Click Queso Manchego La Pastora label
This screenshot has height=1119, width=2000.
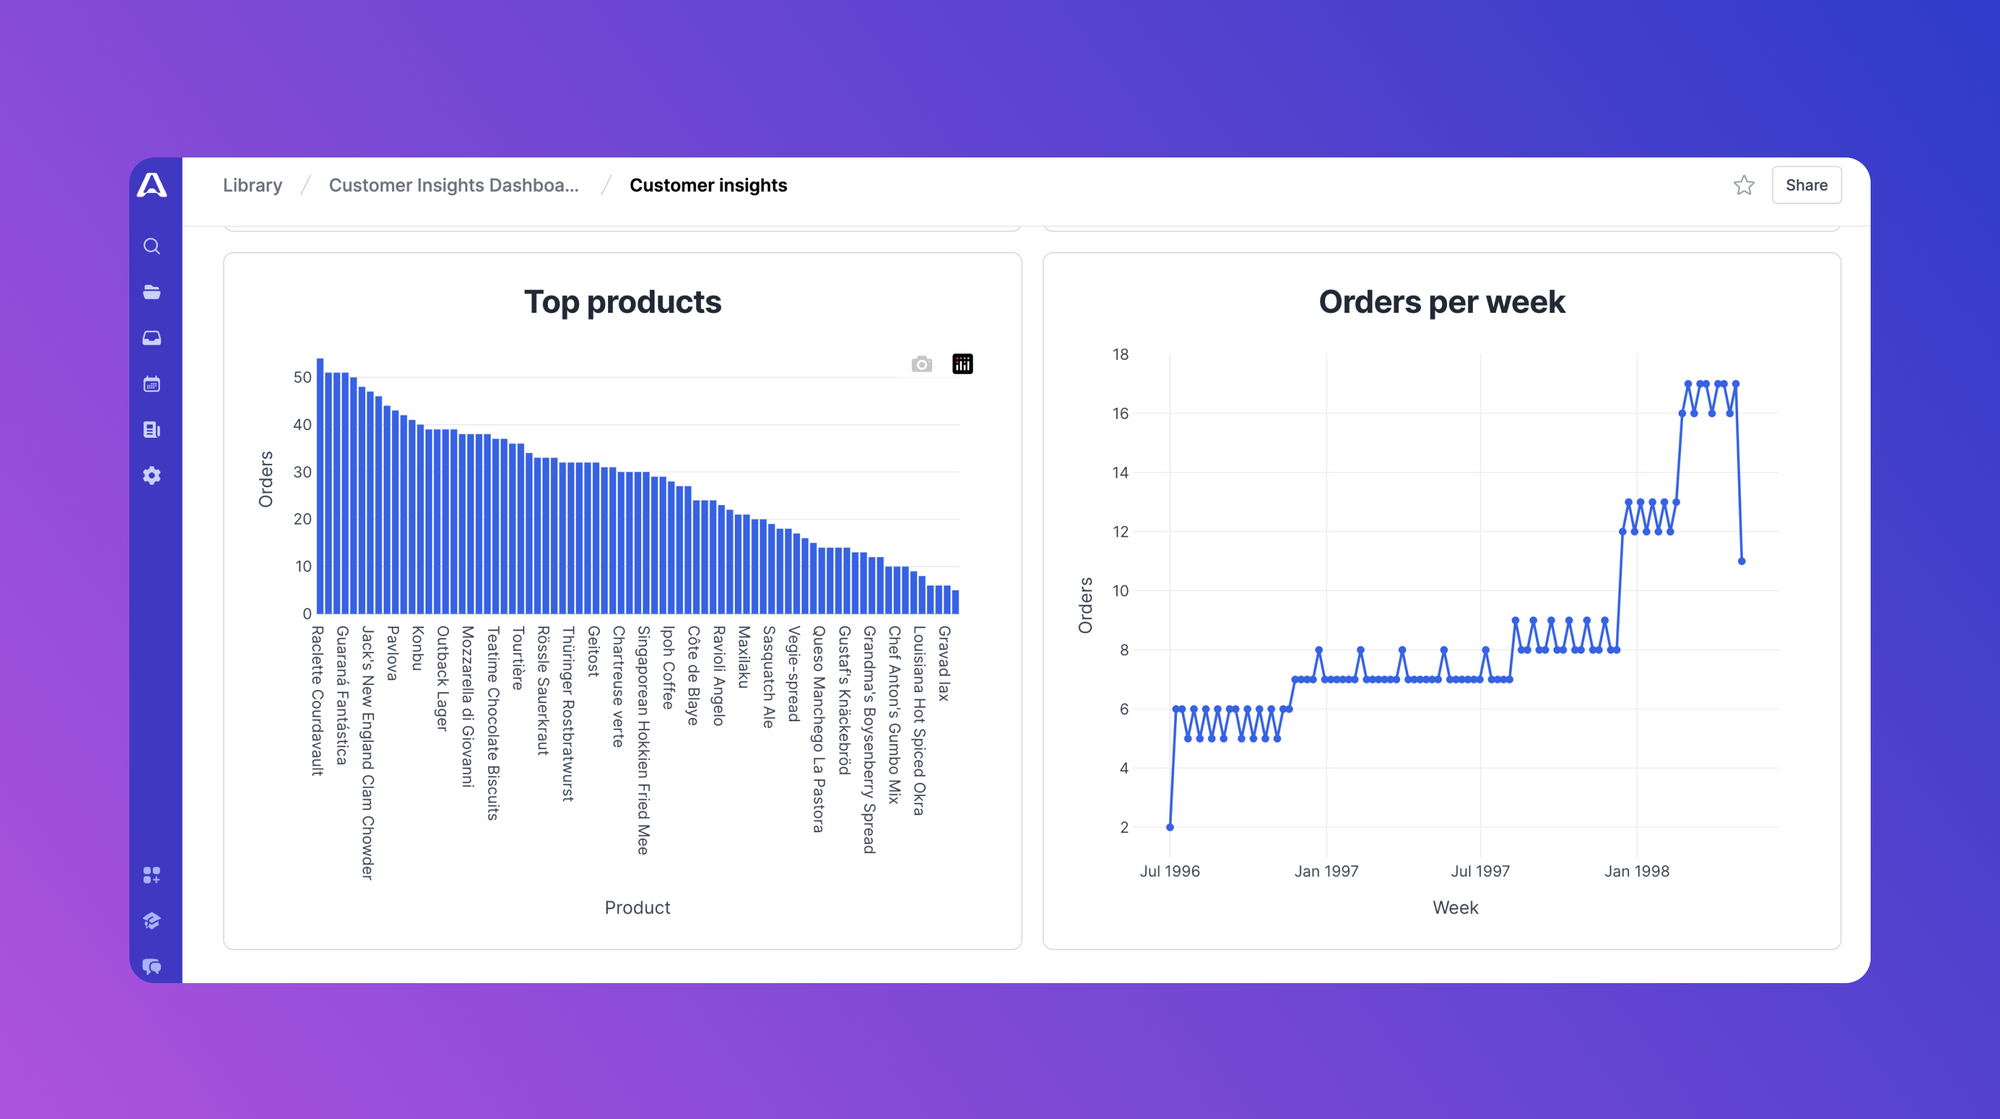pos(818,730)
